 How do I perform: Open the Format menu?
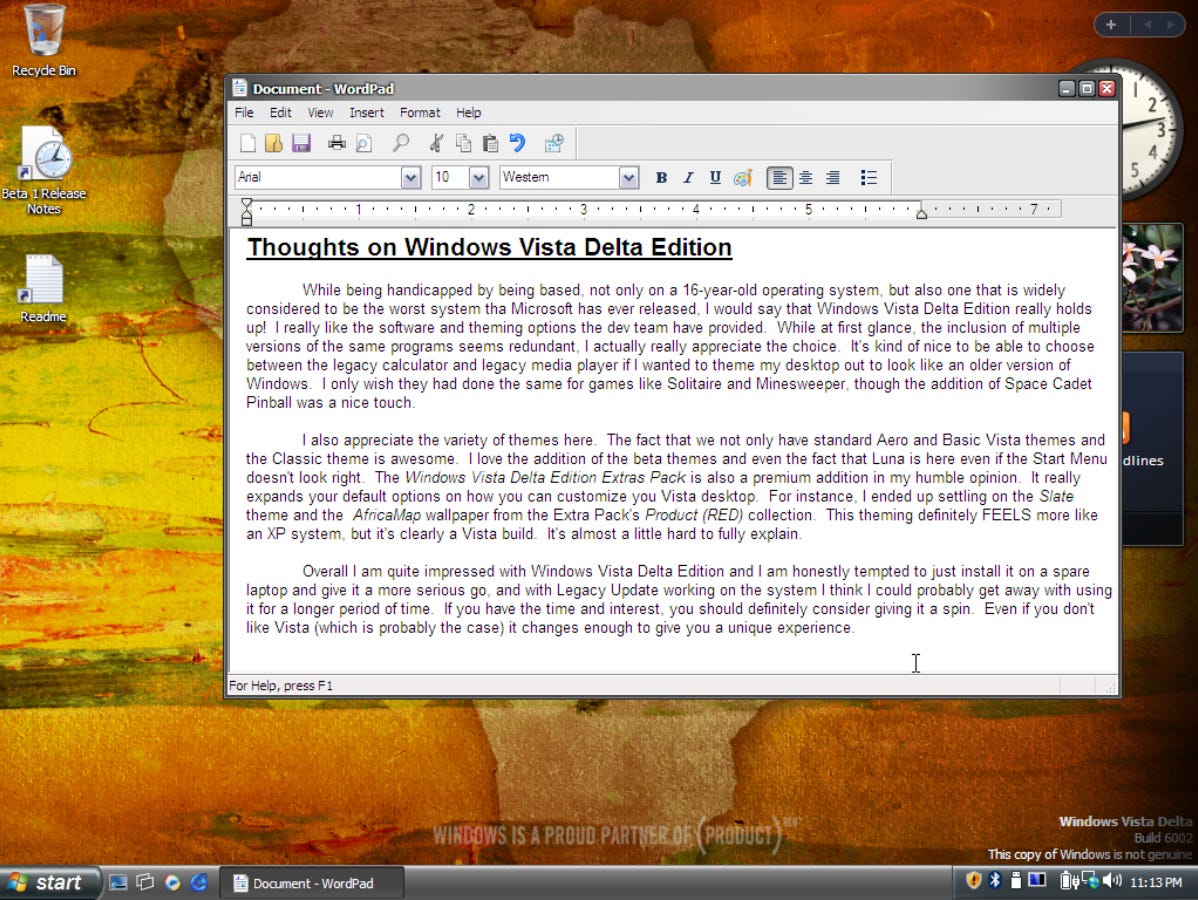(419, 112)
